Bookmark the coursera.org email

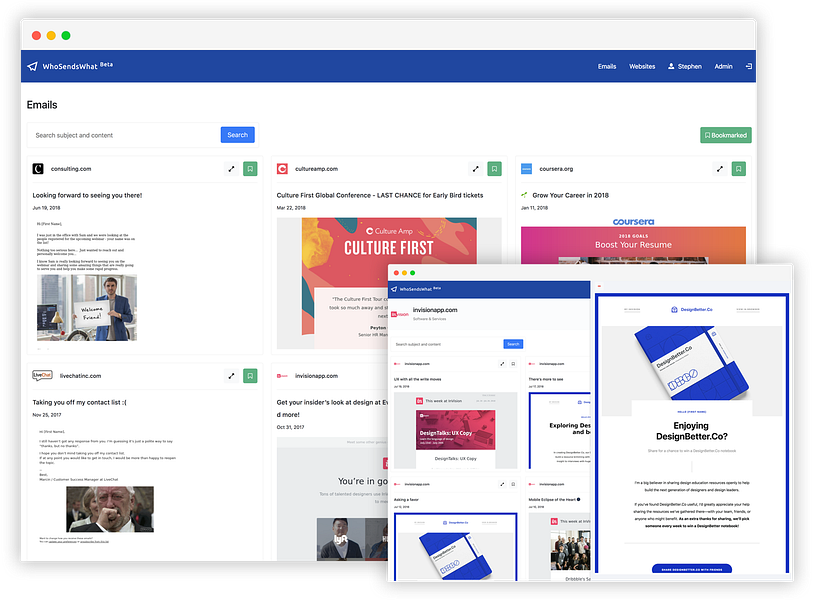point(738,169)
